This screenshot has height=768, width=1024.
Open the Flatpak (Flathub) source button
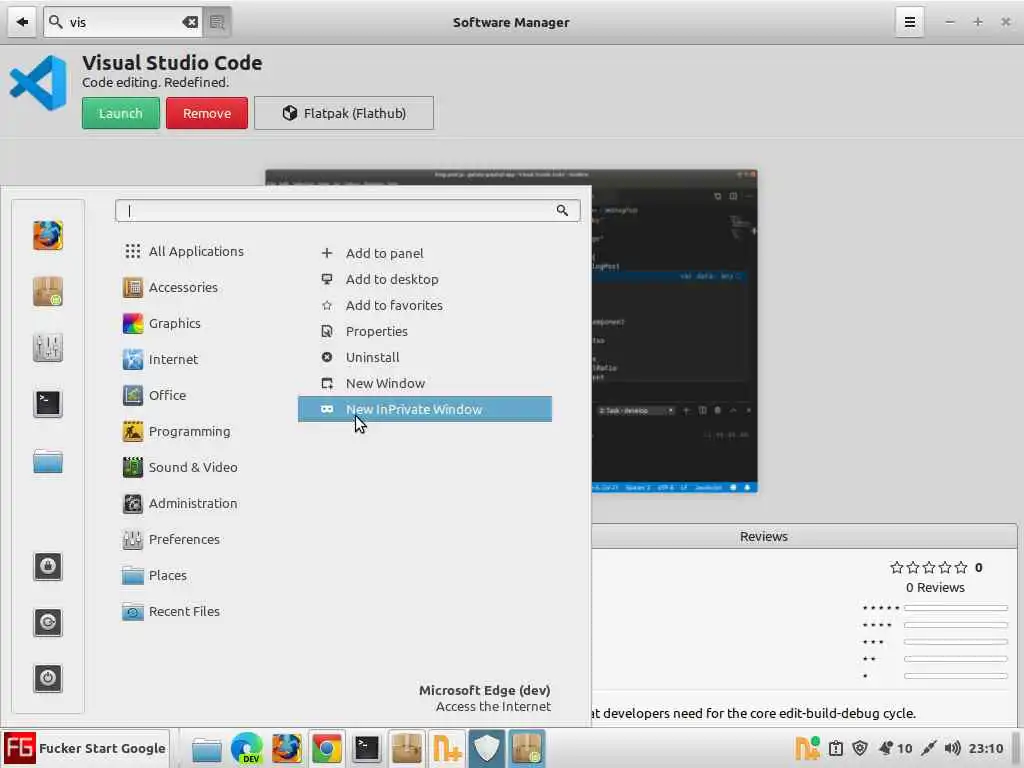click(x=344, y=113)
